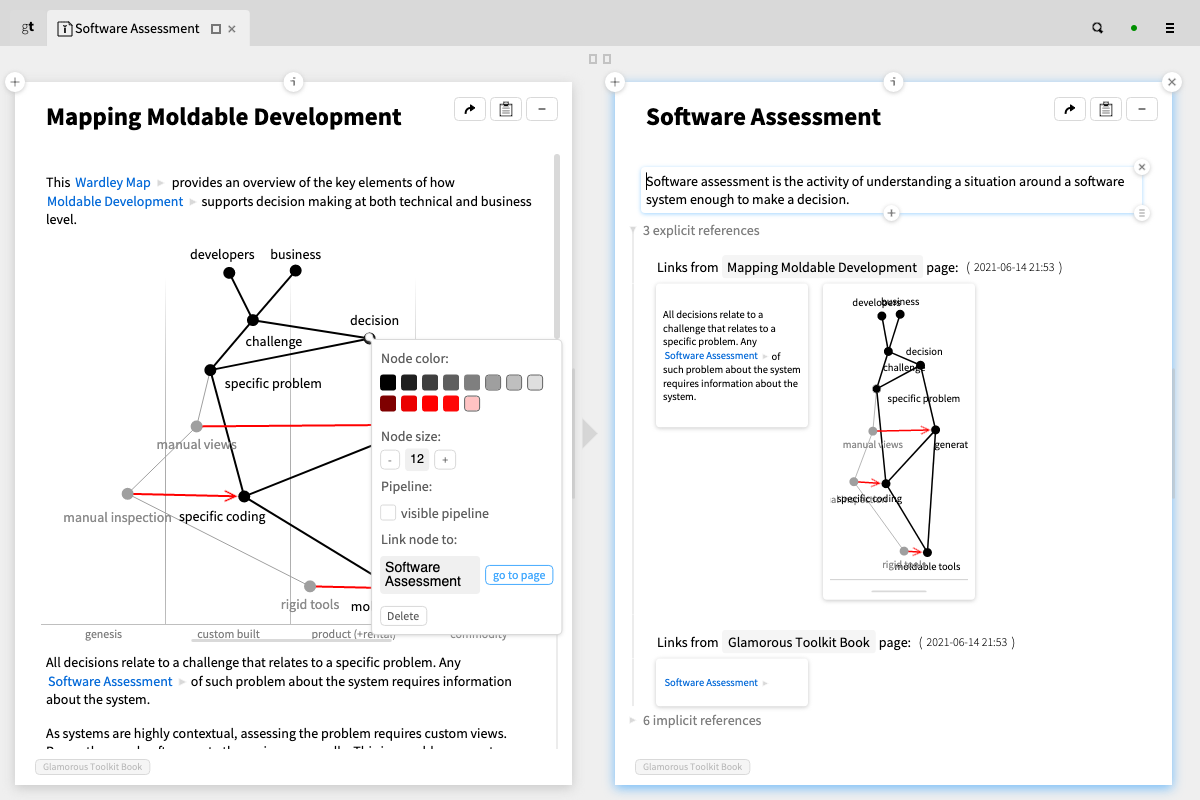The height and width of the screenshot is (800, 1200).
Task: Select the developers node in the map
Action: (x=229, y=272)
